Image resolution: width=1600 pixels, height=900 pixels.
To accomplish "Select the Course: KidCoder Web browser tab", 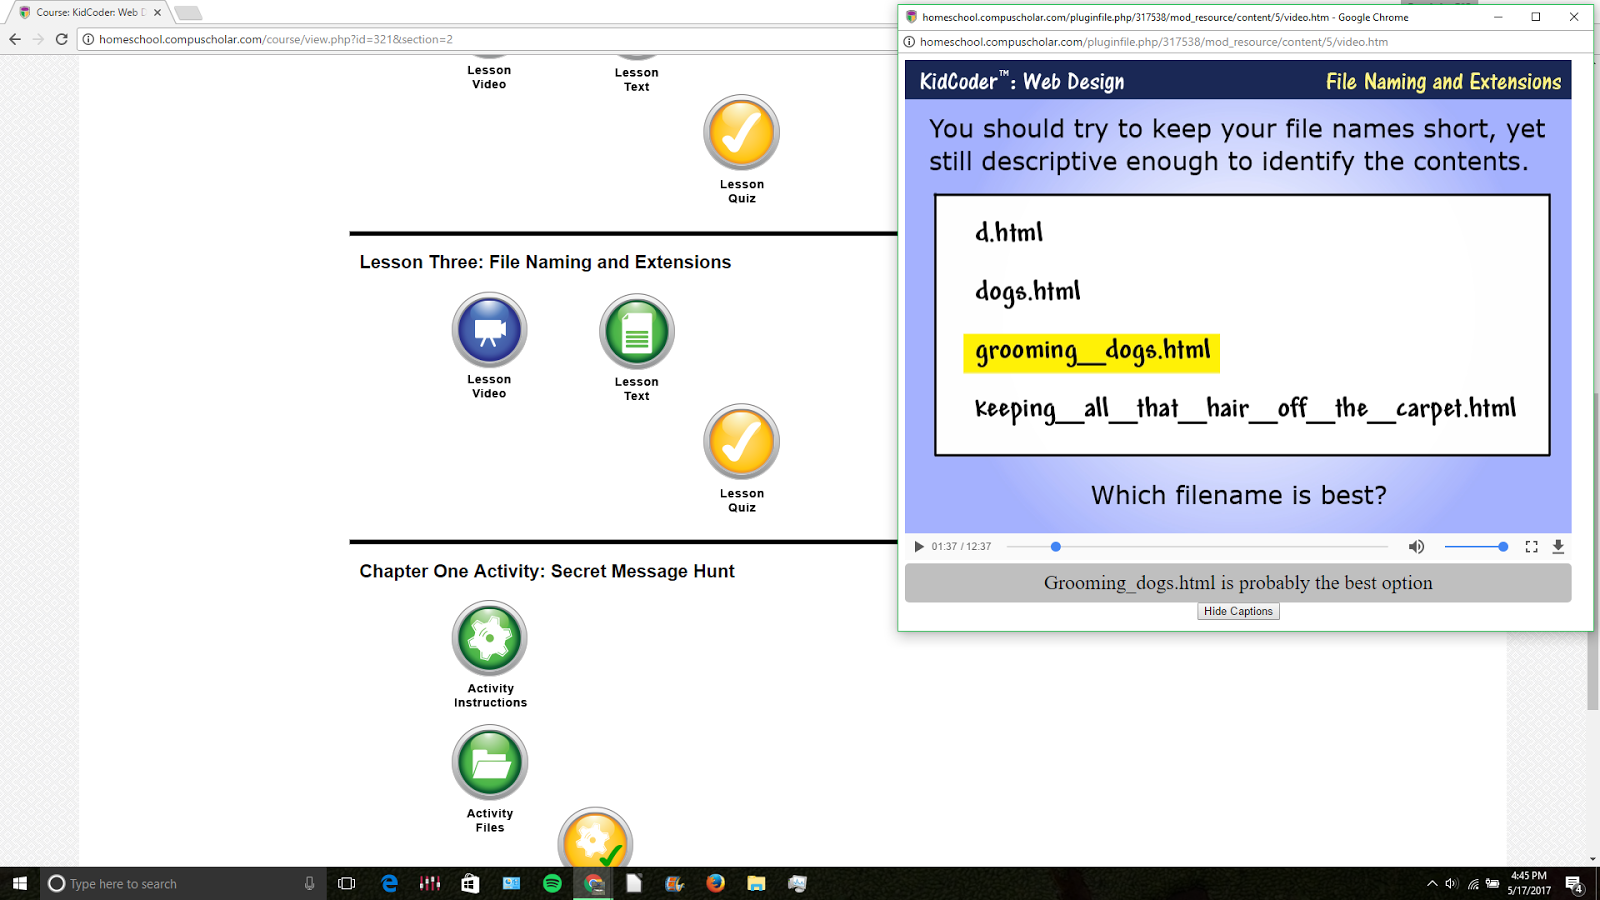I will pos(89,13).
